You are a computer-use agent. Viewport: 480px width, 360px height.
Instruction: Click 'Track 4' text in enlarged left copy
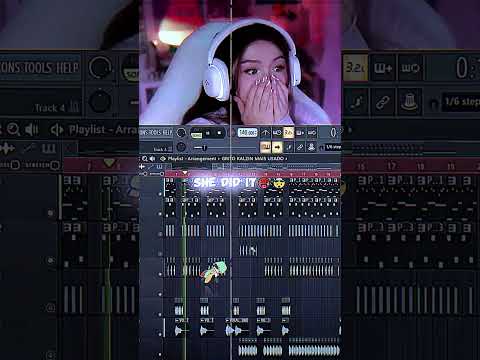[x=50, y=108]
